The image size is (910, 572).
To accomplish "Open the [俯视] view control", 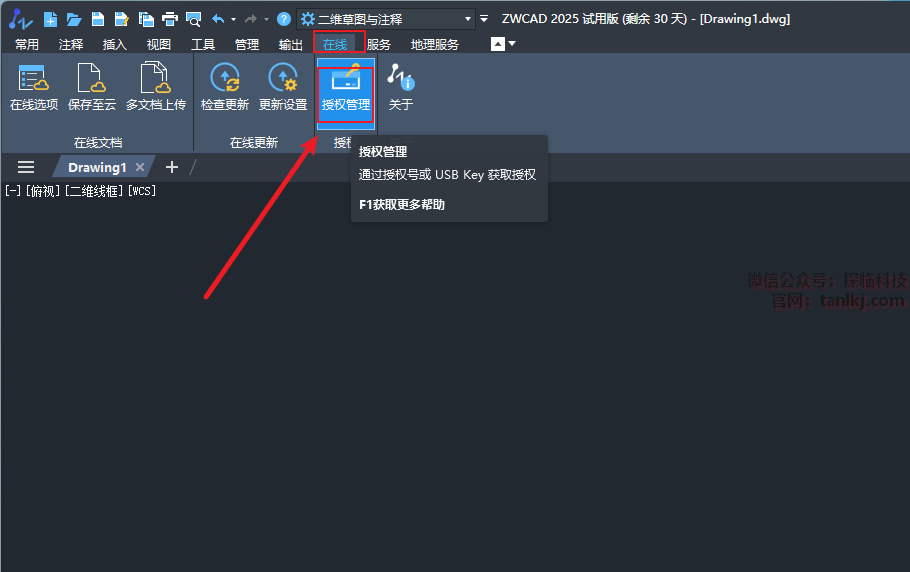I will [43, 191].
